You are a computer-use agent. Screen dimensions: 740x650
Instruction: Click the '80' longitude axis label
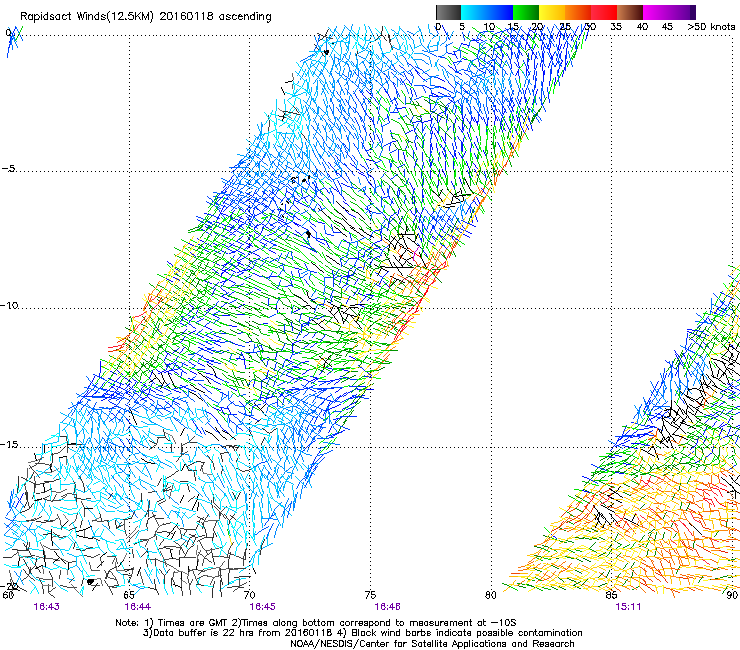[491, 595]
